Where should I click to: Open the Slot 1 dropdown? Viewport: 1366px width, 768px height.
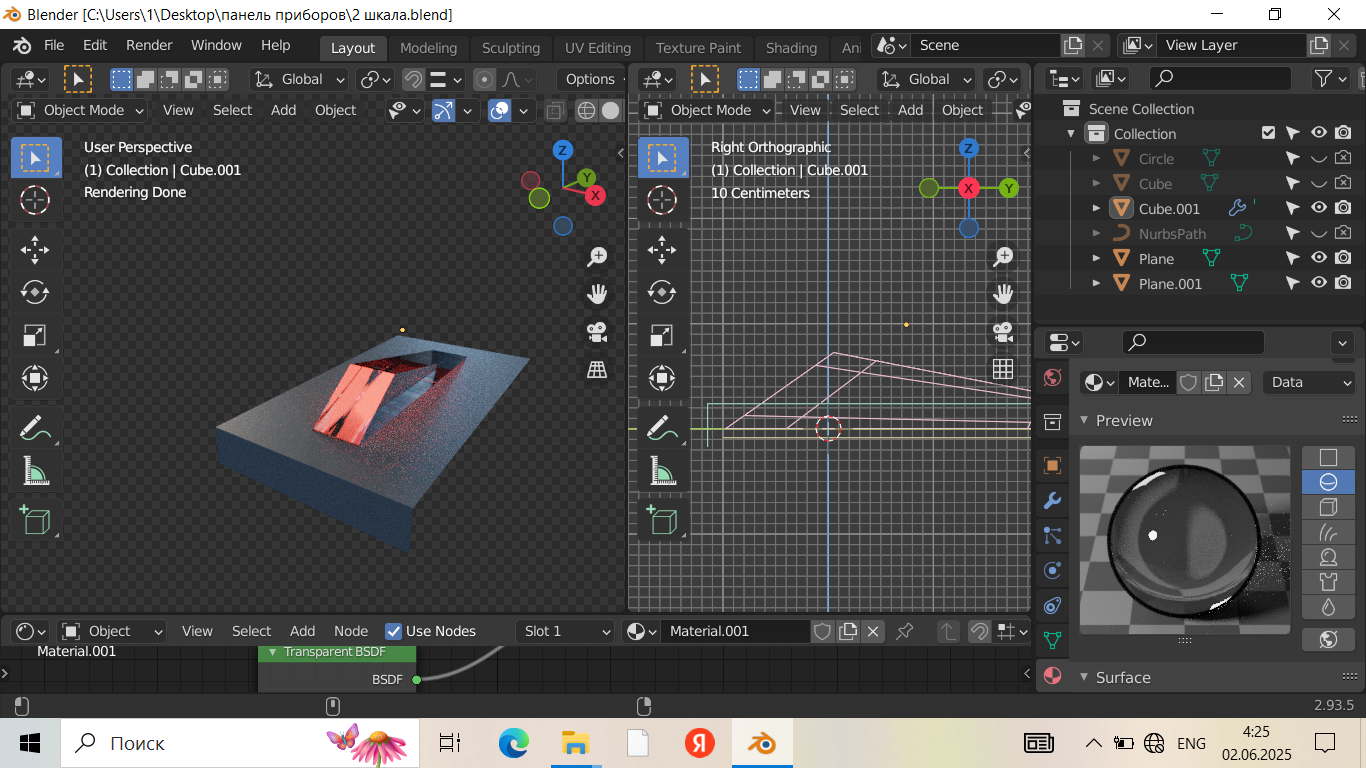[x=565, y=631]
